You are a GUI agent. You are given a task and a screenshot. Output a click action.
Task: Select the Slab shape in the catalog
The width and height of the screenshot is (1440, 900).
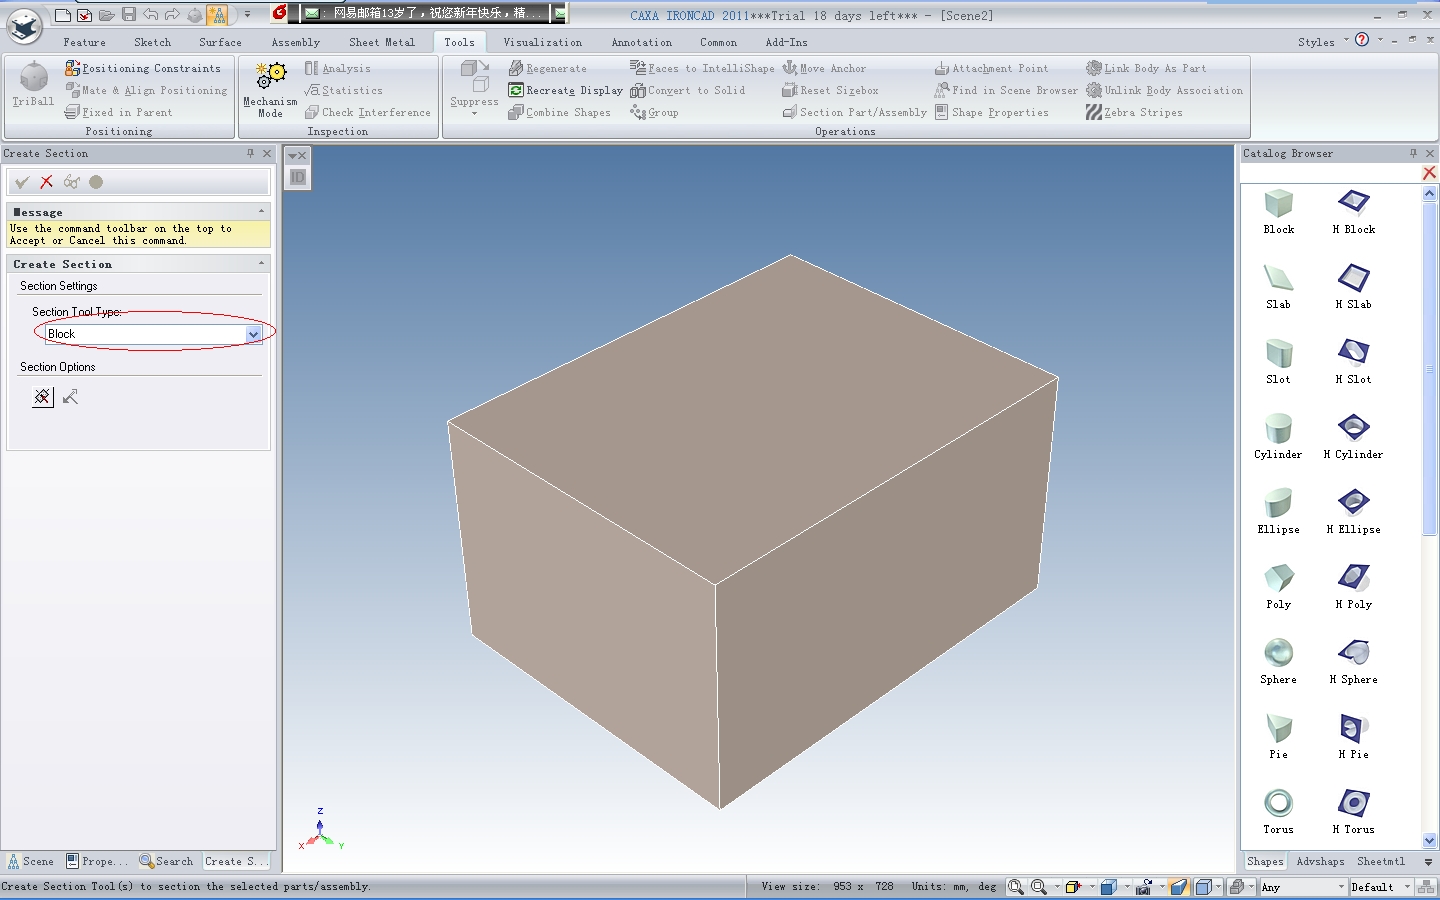(x=1278, y=287)
